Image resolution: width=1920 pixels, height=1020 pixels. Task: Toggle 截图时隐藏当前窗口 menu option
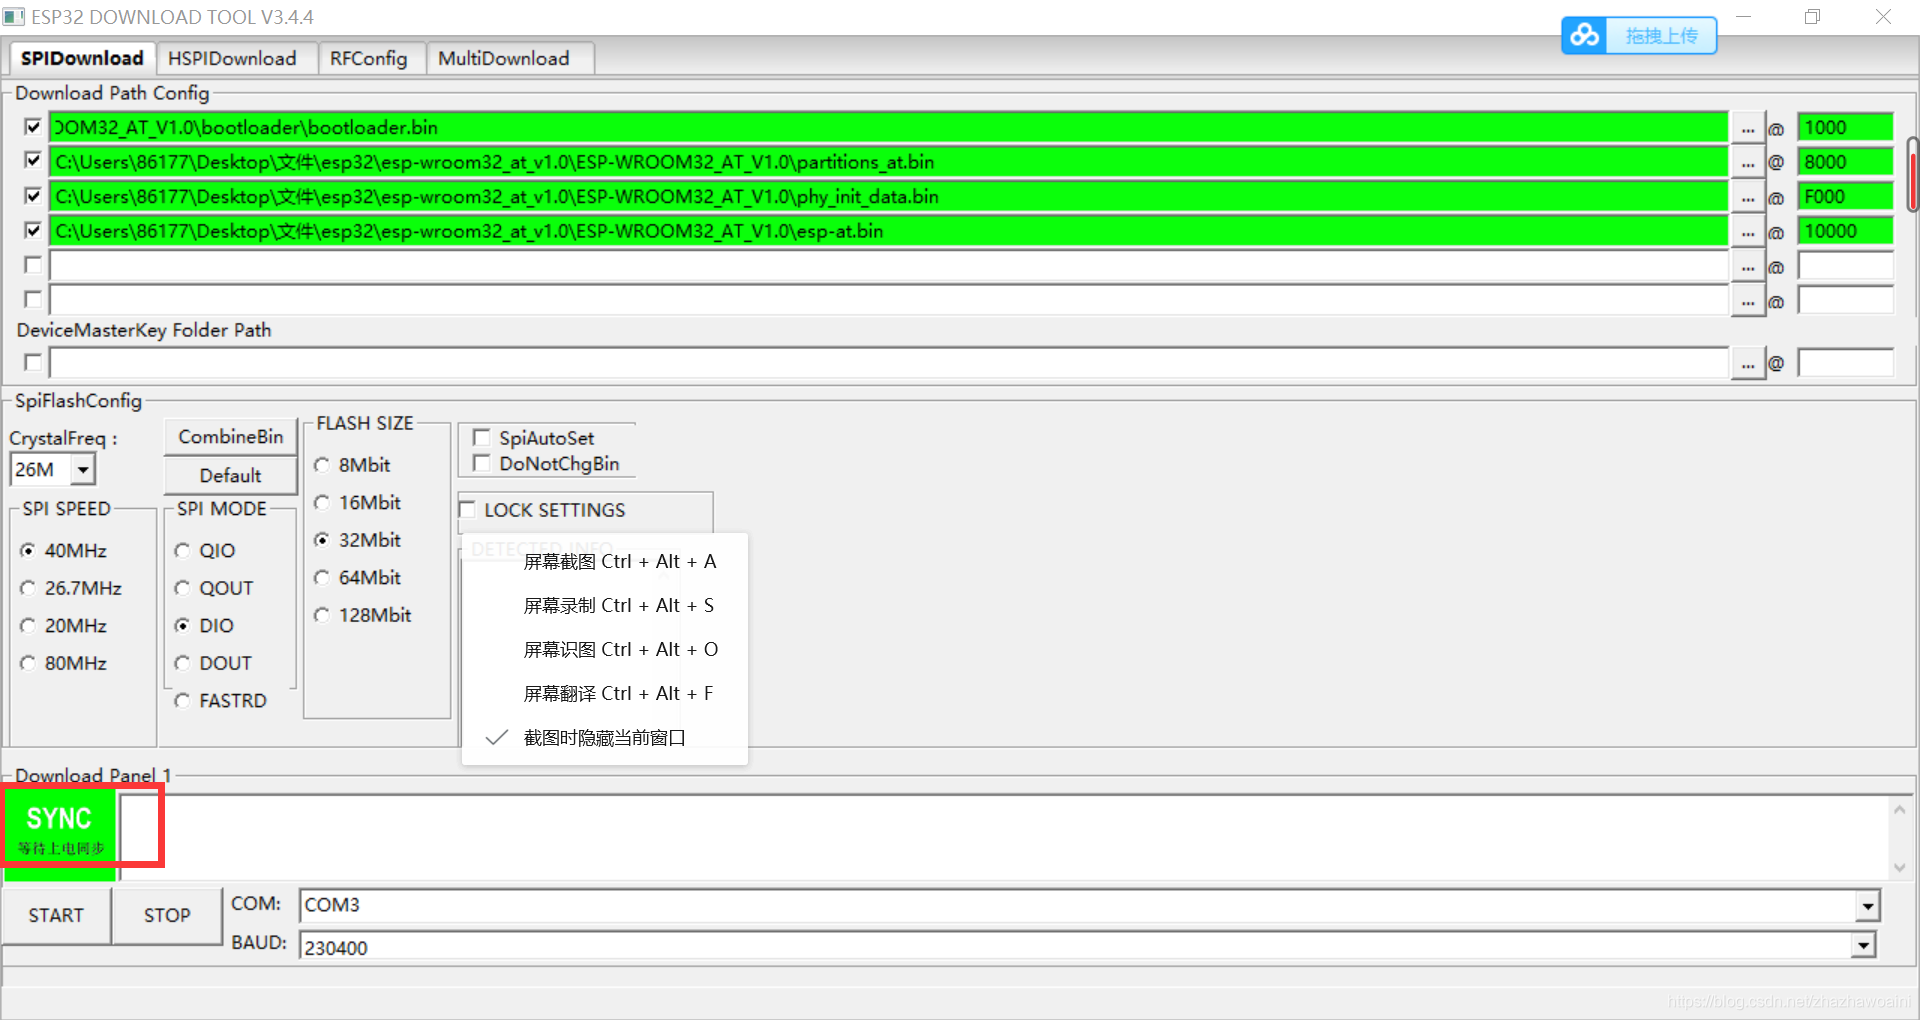tap(605, 738)
